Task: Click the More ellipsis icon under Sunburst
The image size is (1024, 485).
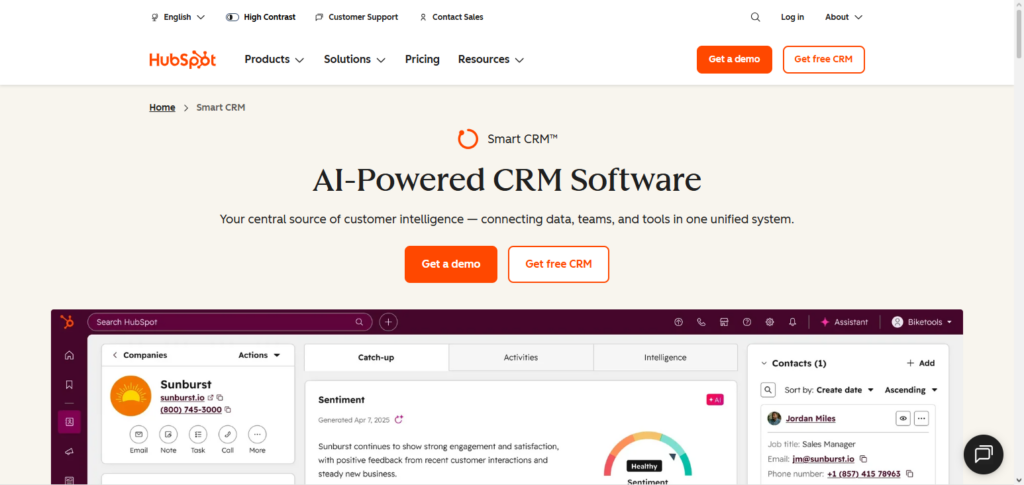Action: coord(257,435)
